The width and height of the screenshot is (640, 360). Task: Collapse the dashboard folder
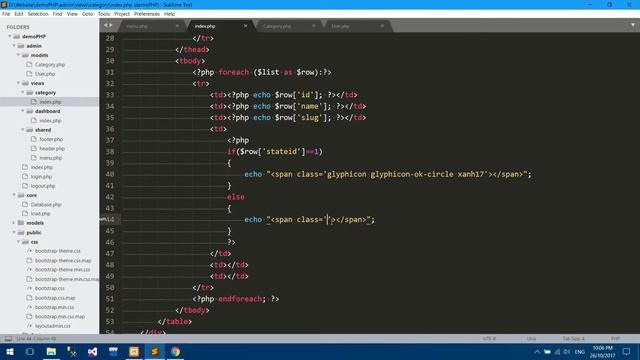point(23,111)
